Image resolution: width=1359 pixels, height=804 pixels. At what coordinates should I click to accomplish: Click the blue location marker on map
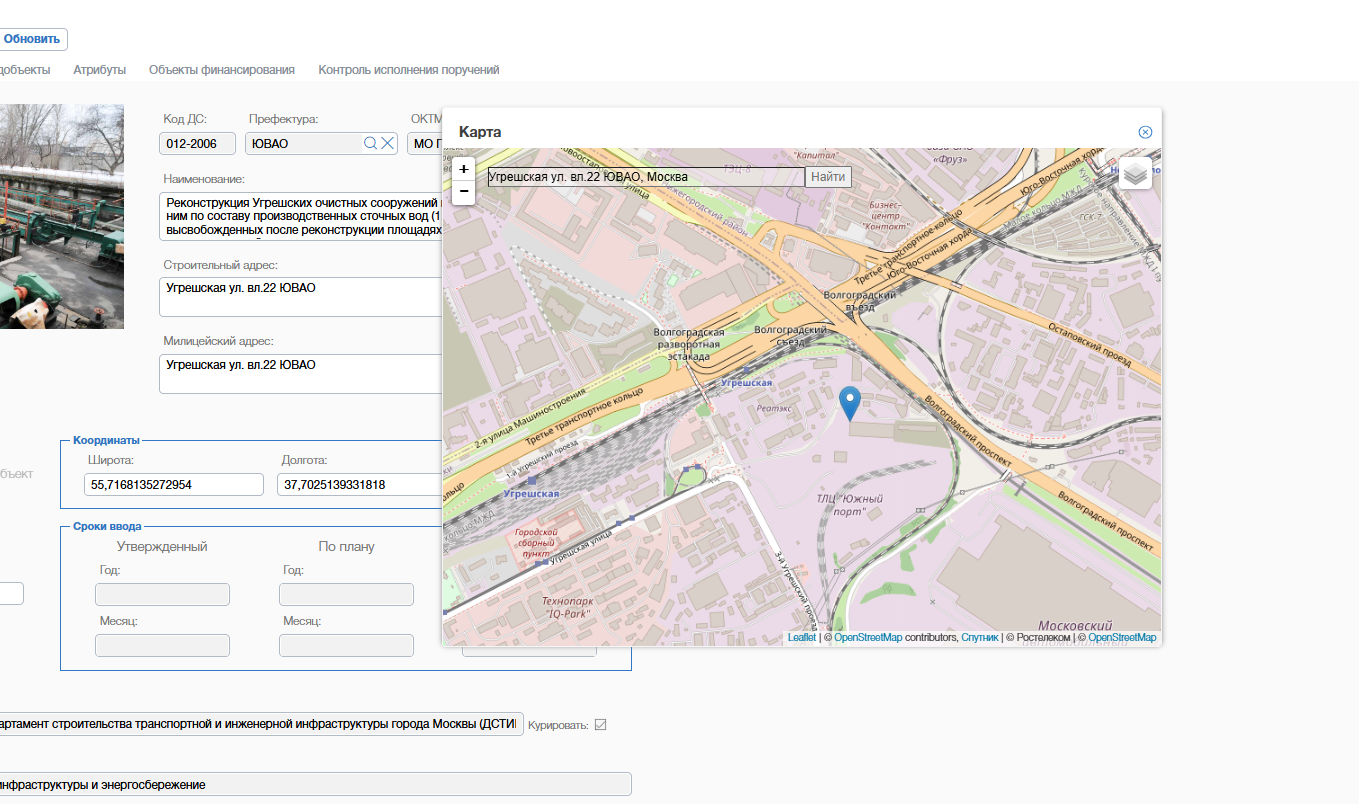click(x=850, y=404)
